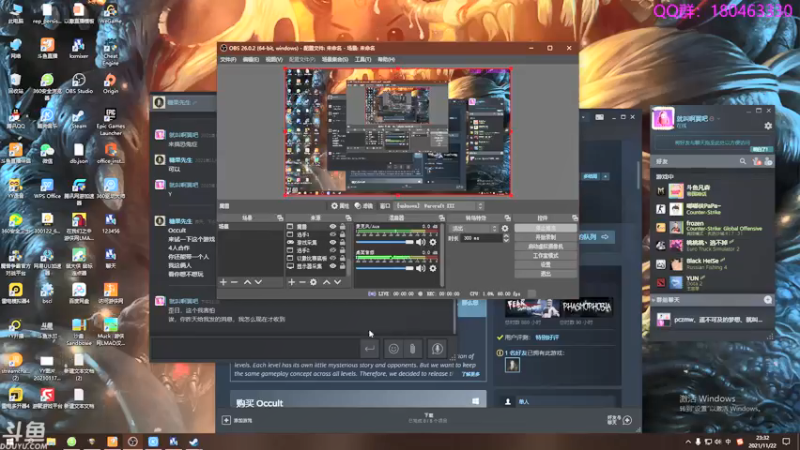Toggle lock on first source row
The height and width of the screenshot is (450, 800).
(x=342, y=227)
